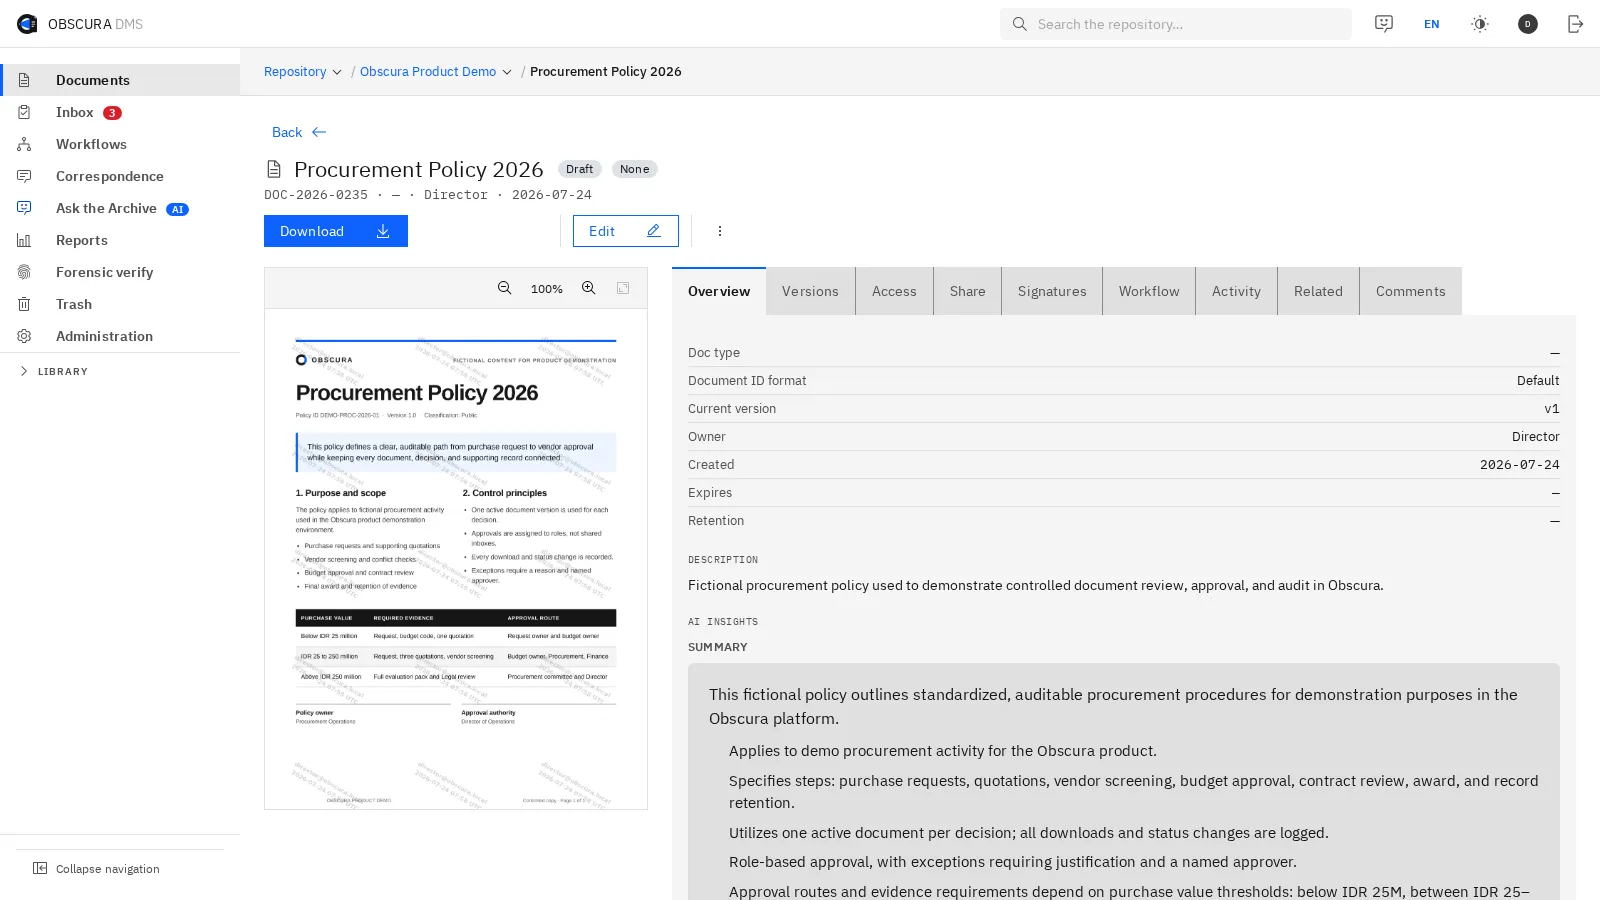The width and height of the screenshot is (1600, 900).
Task: Click the 100% zoom level value
Action: [547, 289]
